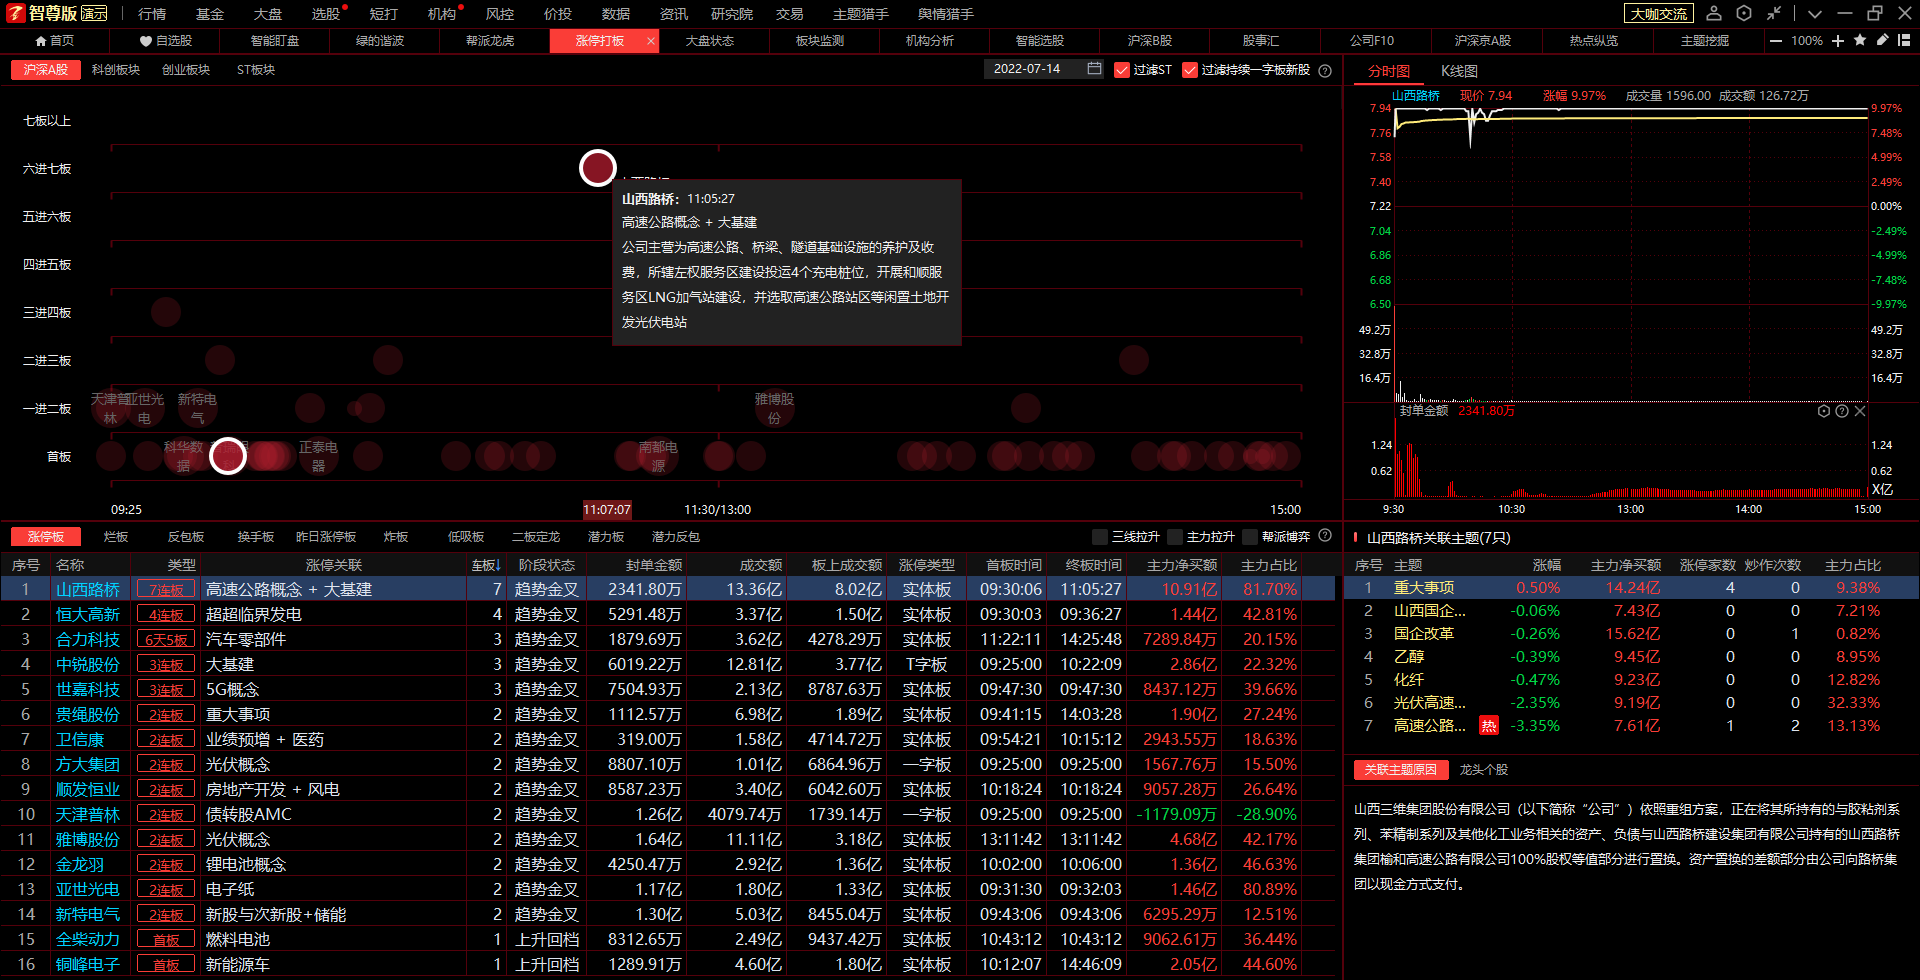
Task: Open the user account icon
Action: pos(1714,13)
